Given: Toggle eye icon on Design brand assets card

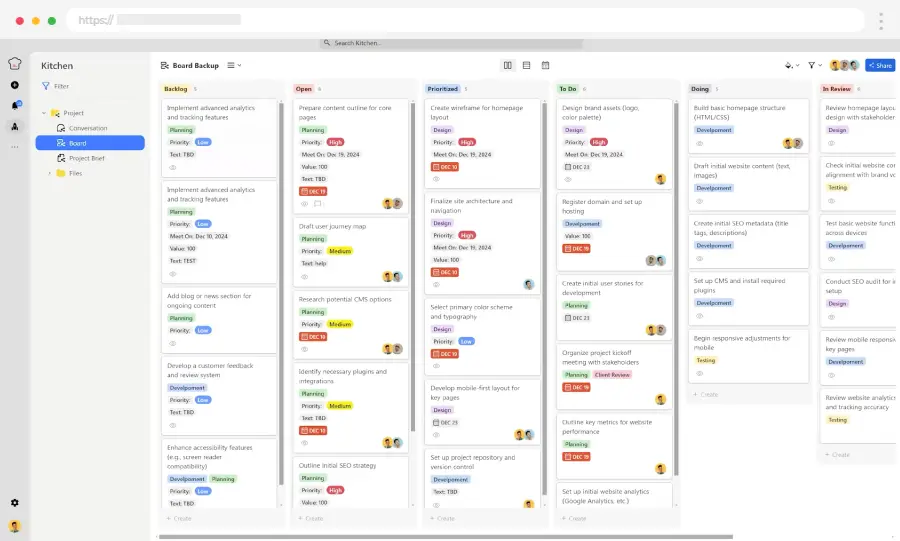Looking at the screenshot, I should [x=567, y=179].
